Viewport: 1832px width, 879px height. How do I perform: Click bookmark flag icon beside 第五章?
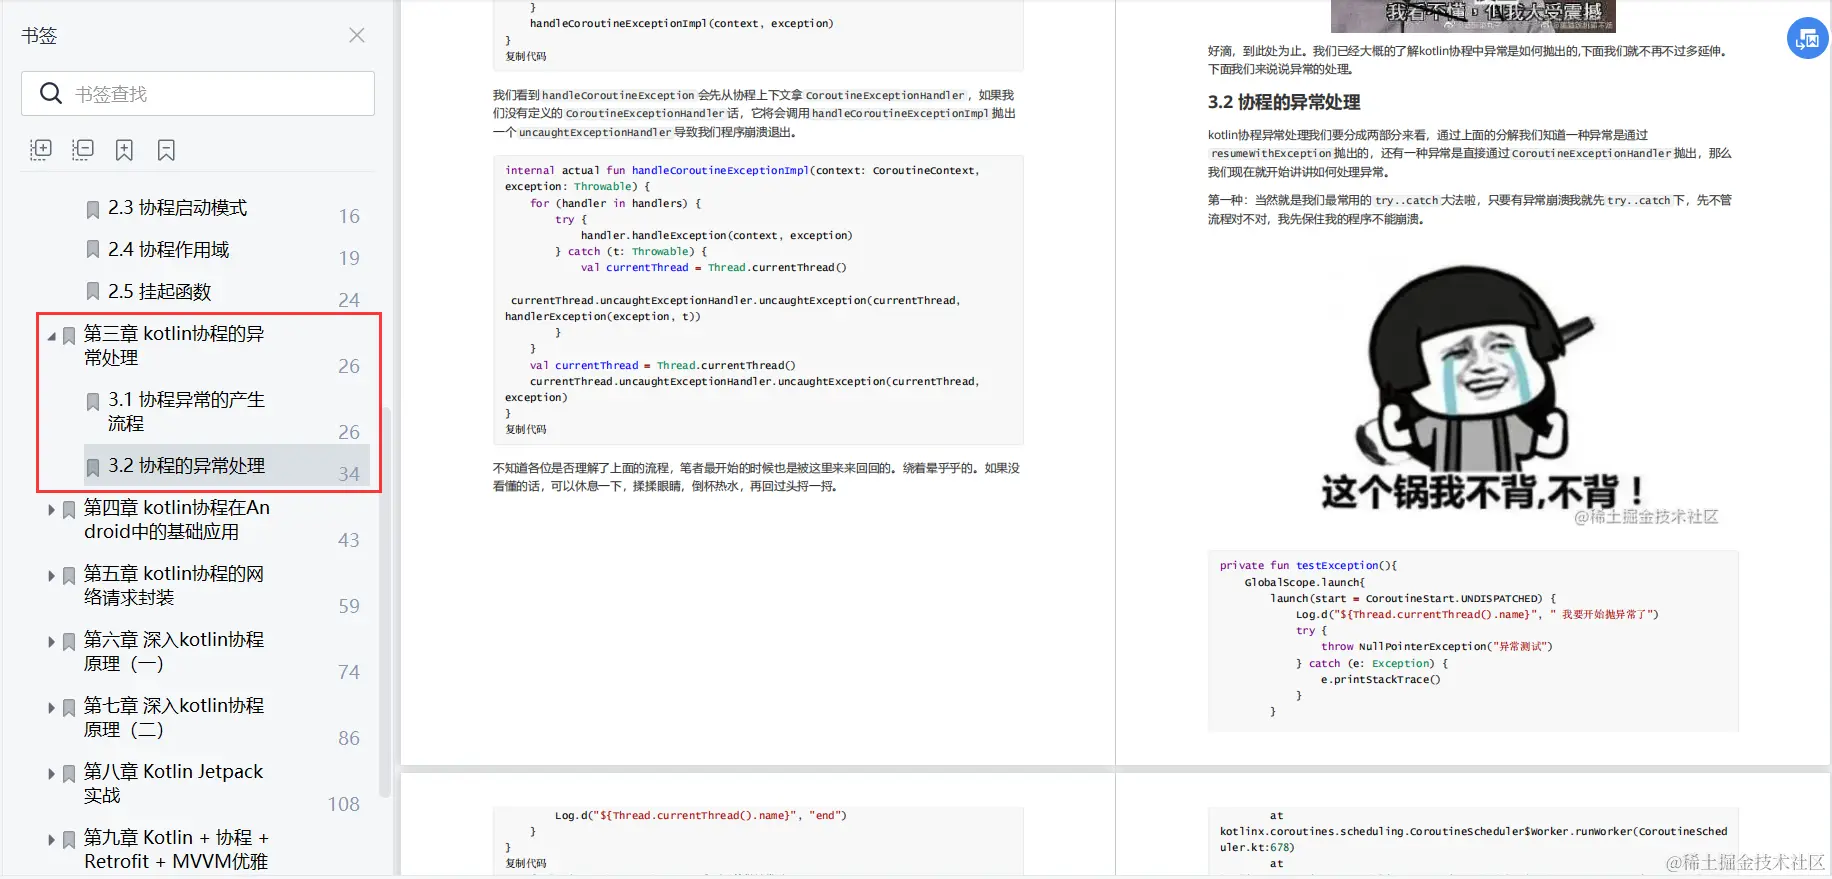[x=69, y=576]
